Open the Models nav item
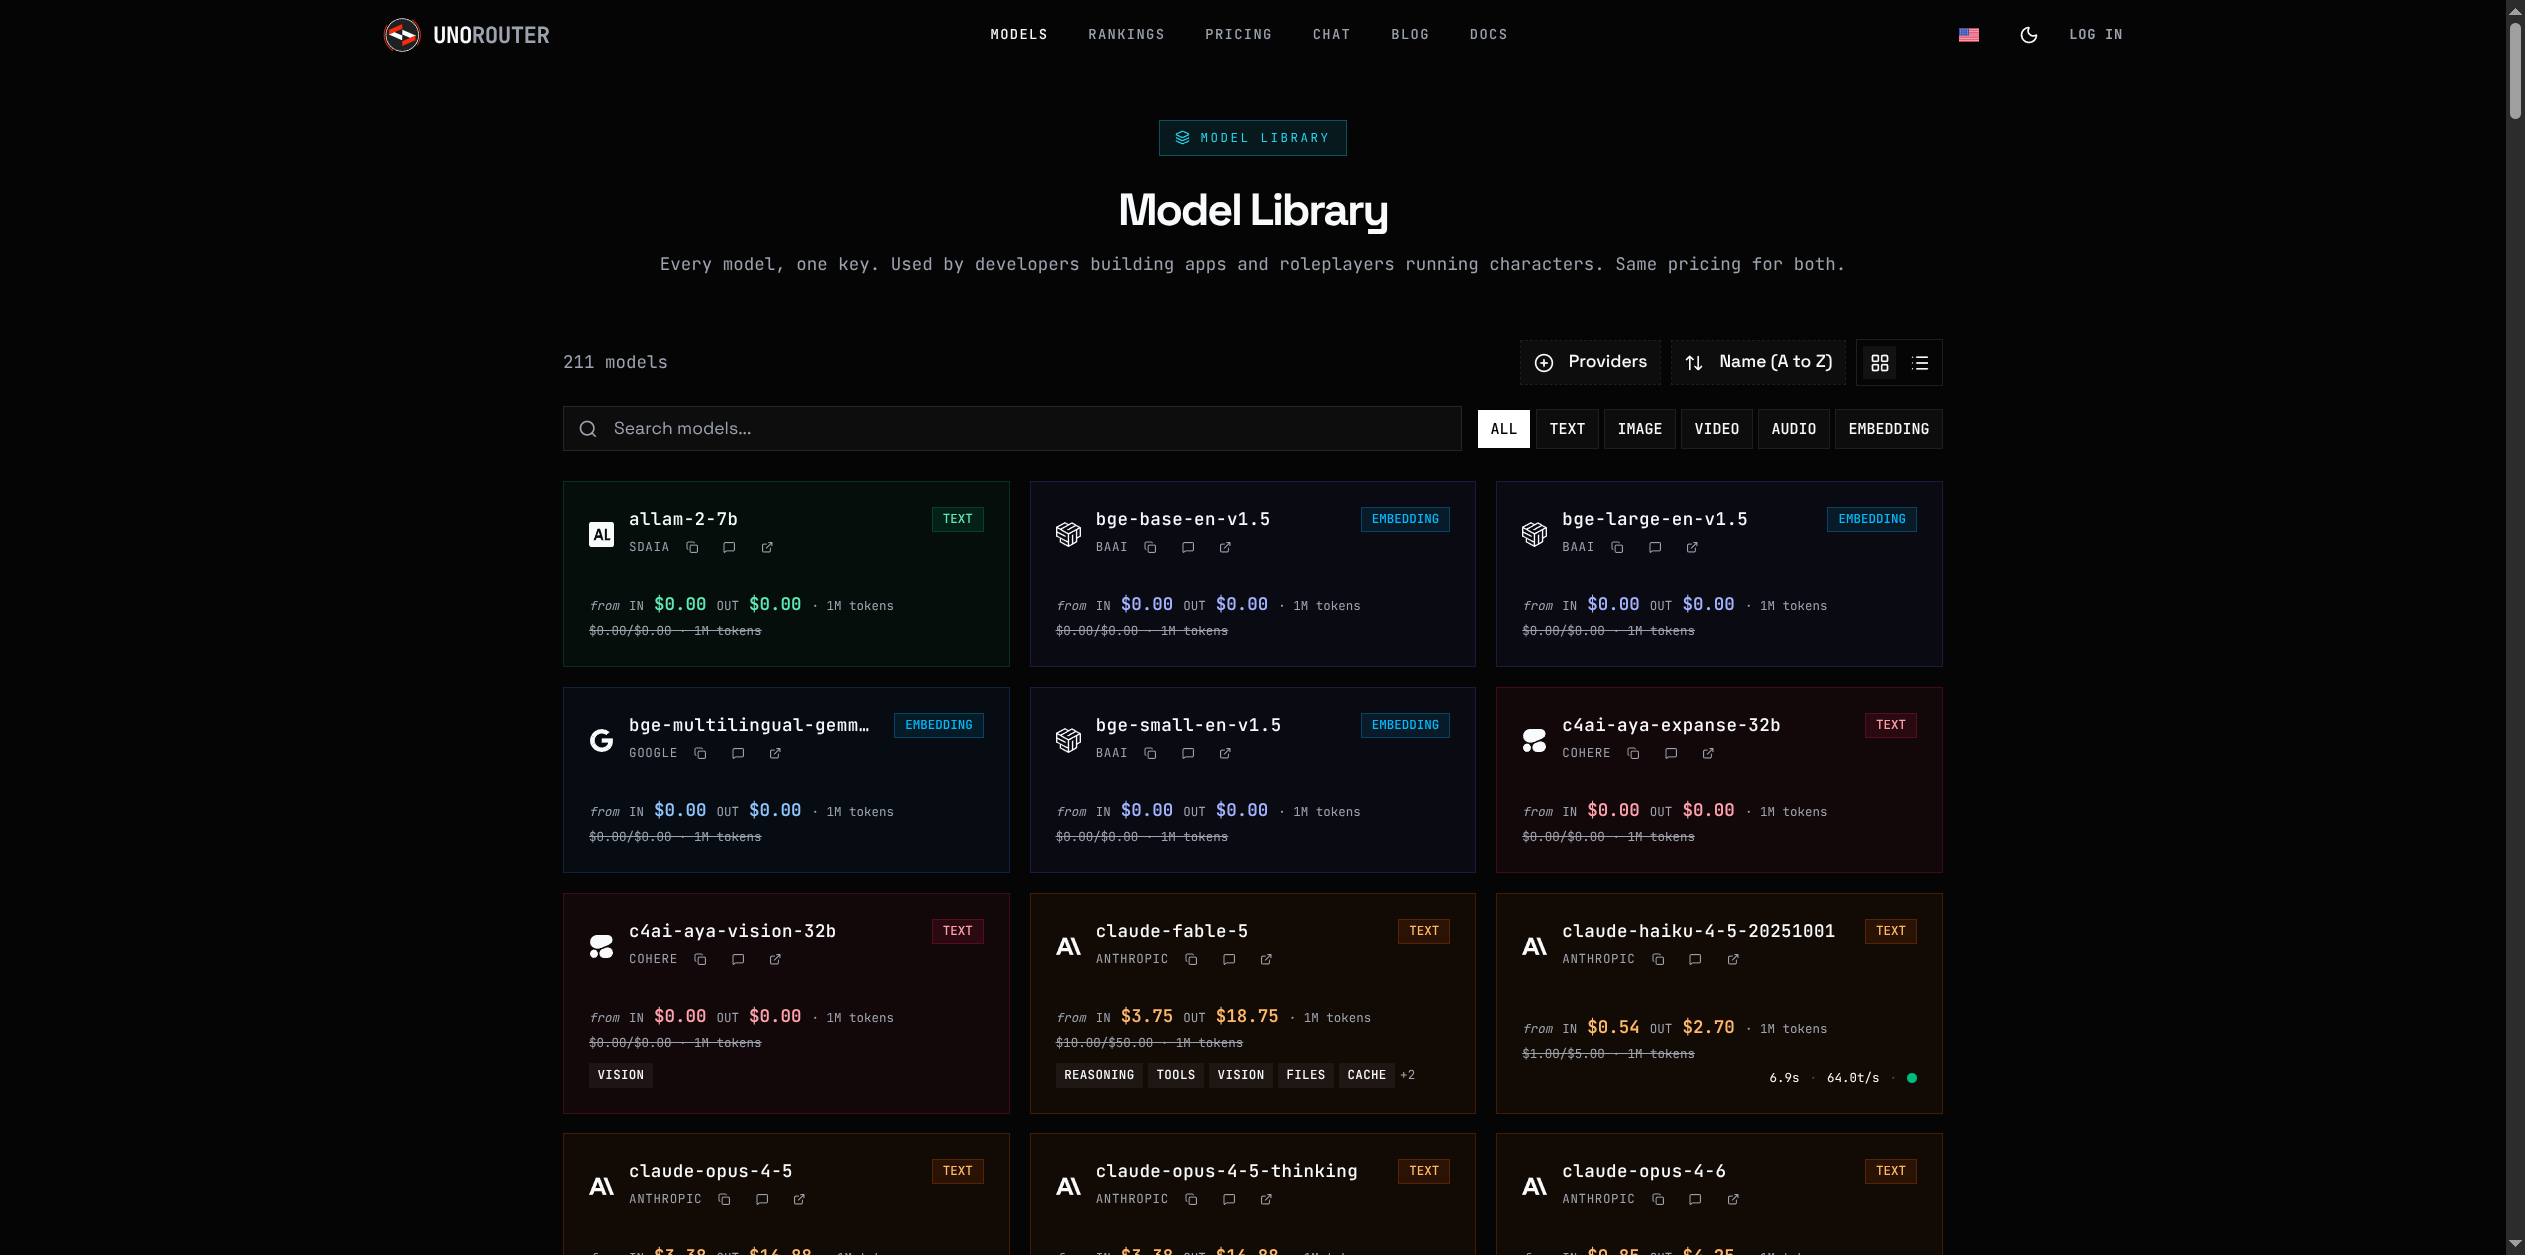 pos(1019,35)
